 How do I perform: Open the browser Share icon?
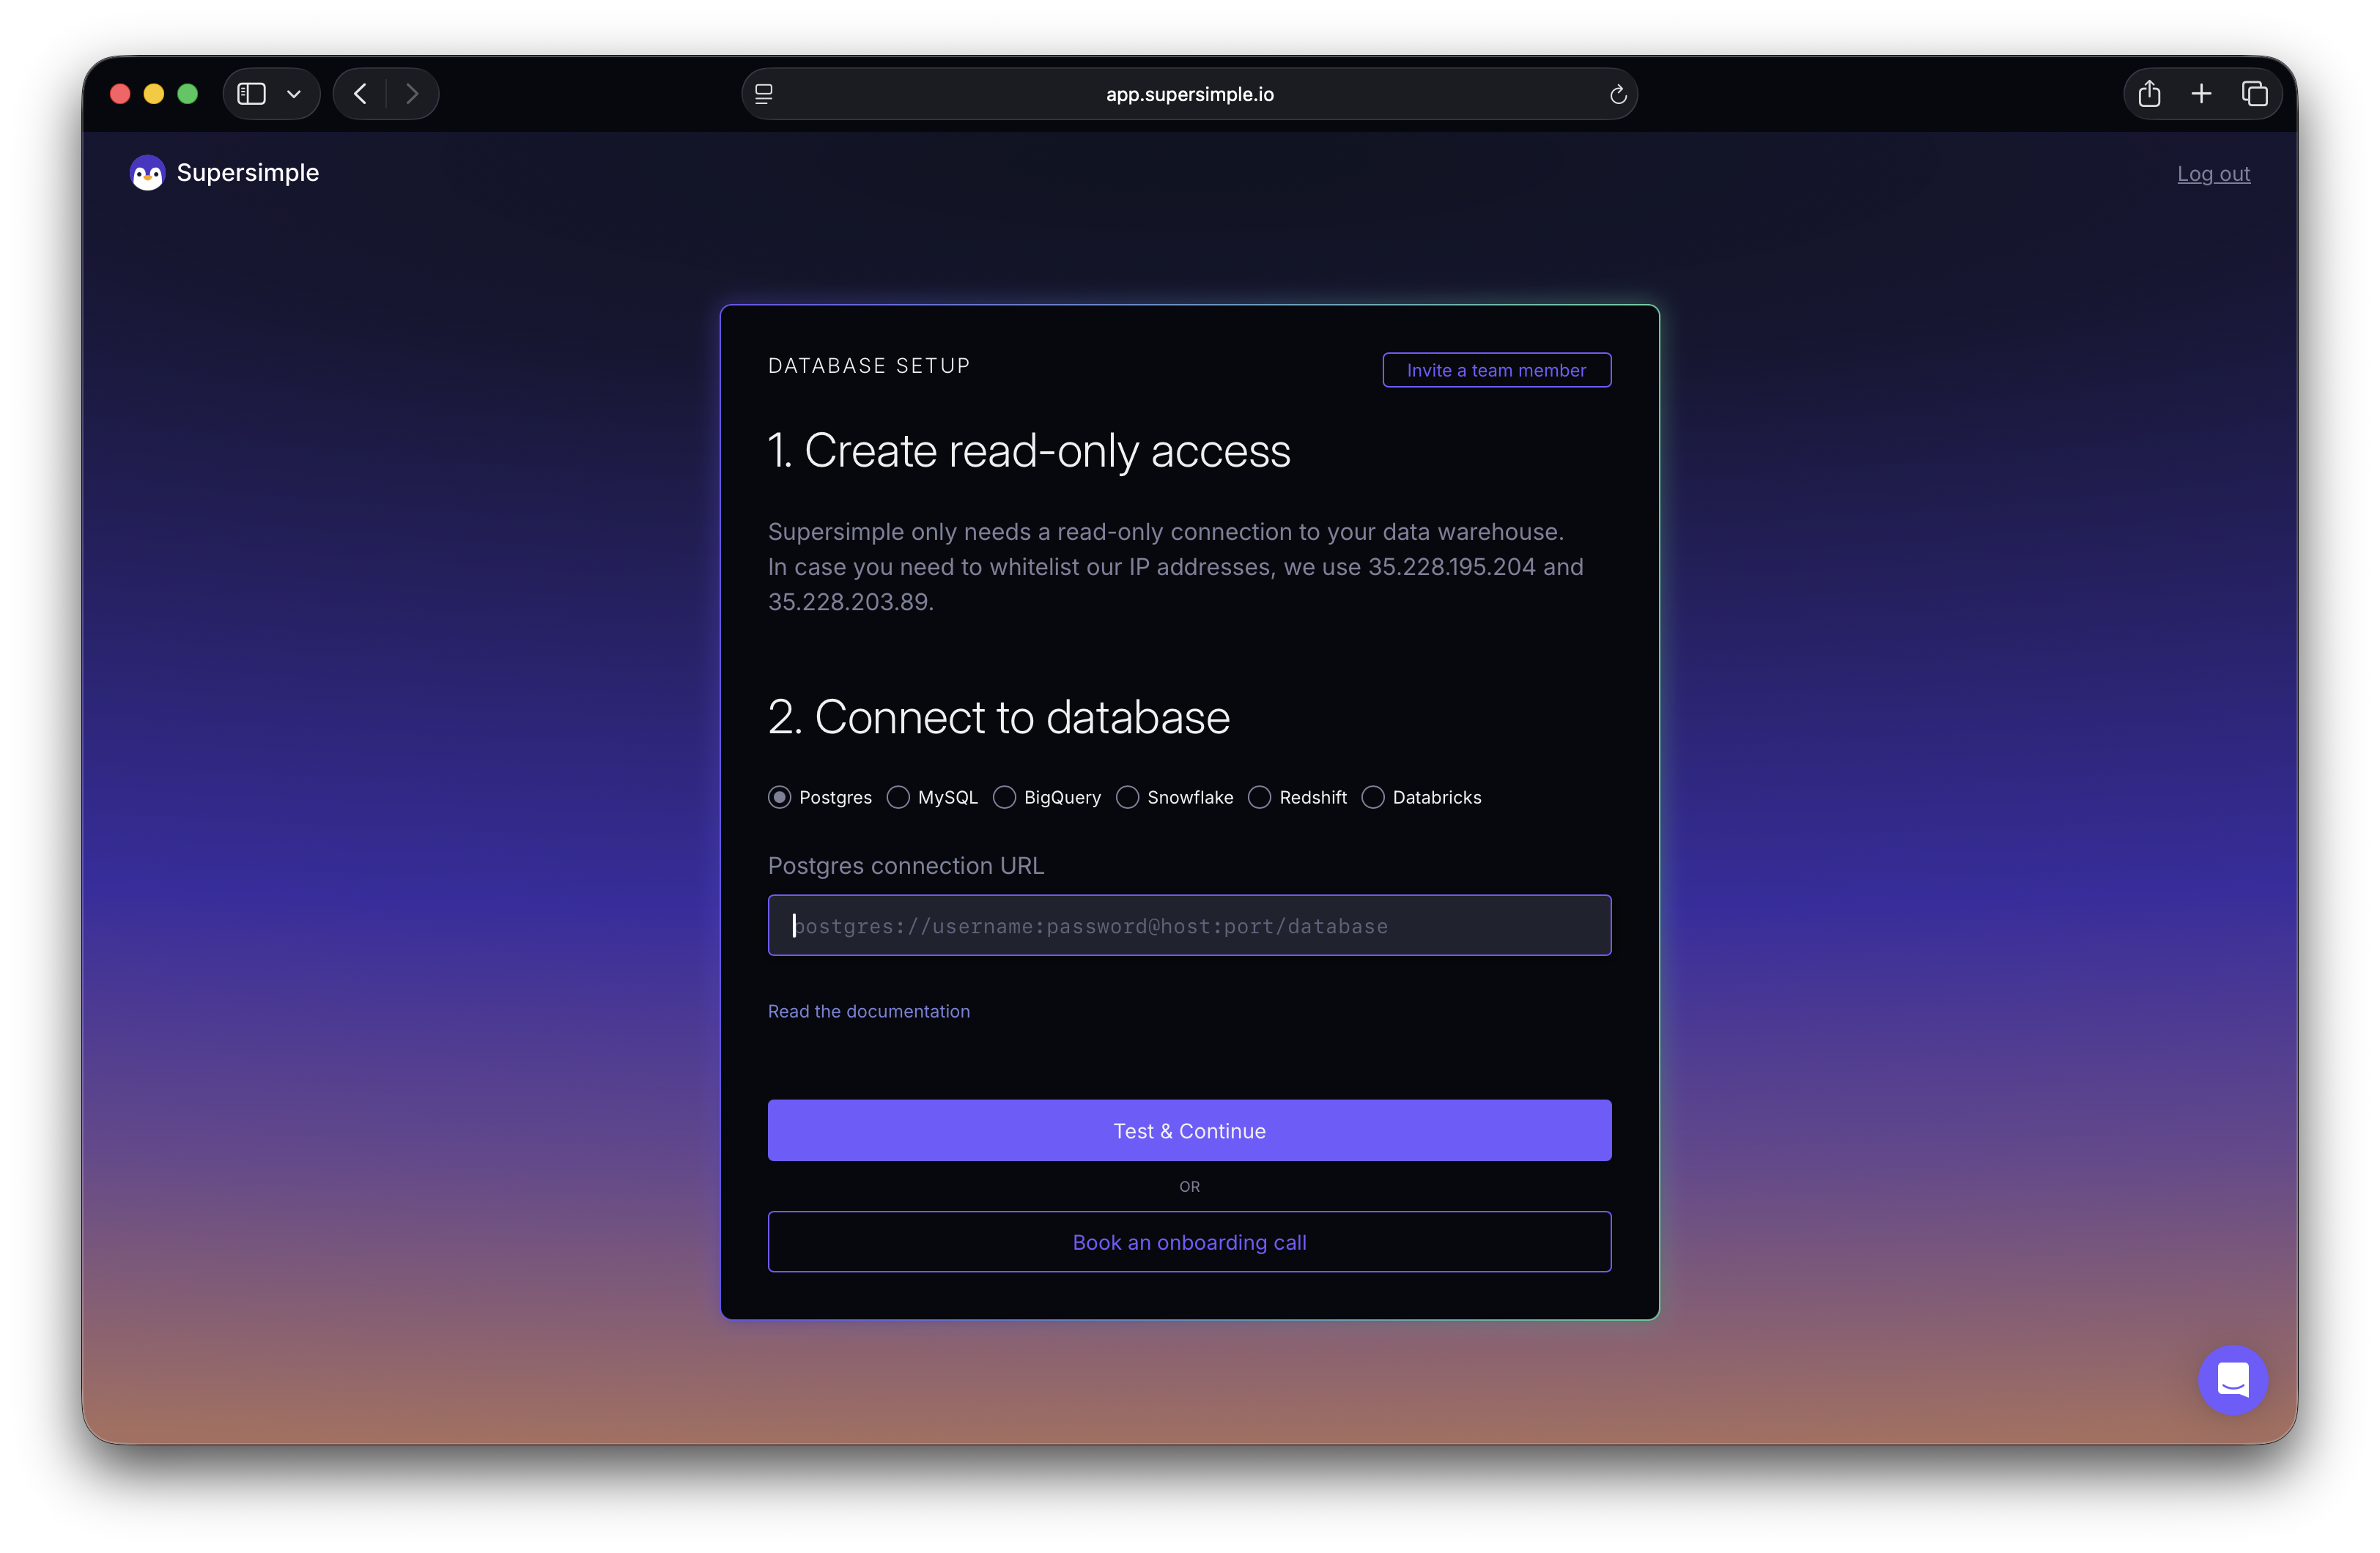pos(2148,94)
